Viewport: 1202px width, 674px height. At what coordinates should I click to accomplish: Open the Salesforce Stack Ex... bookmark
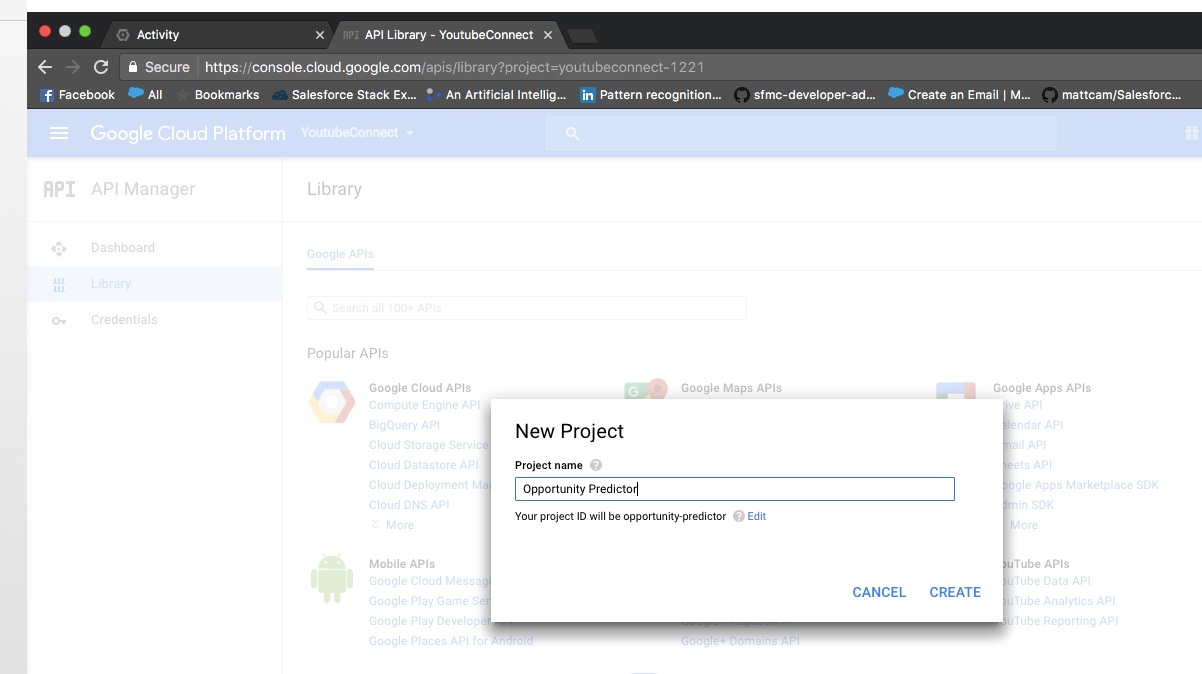coord(345,95)
